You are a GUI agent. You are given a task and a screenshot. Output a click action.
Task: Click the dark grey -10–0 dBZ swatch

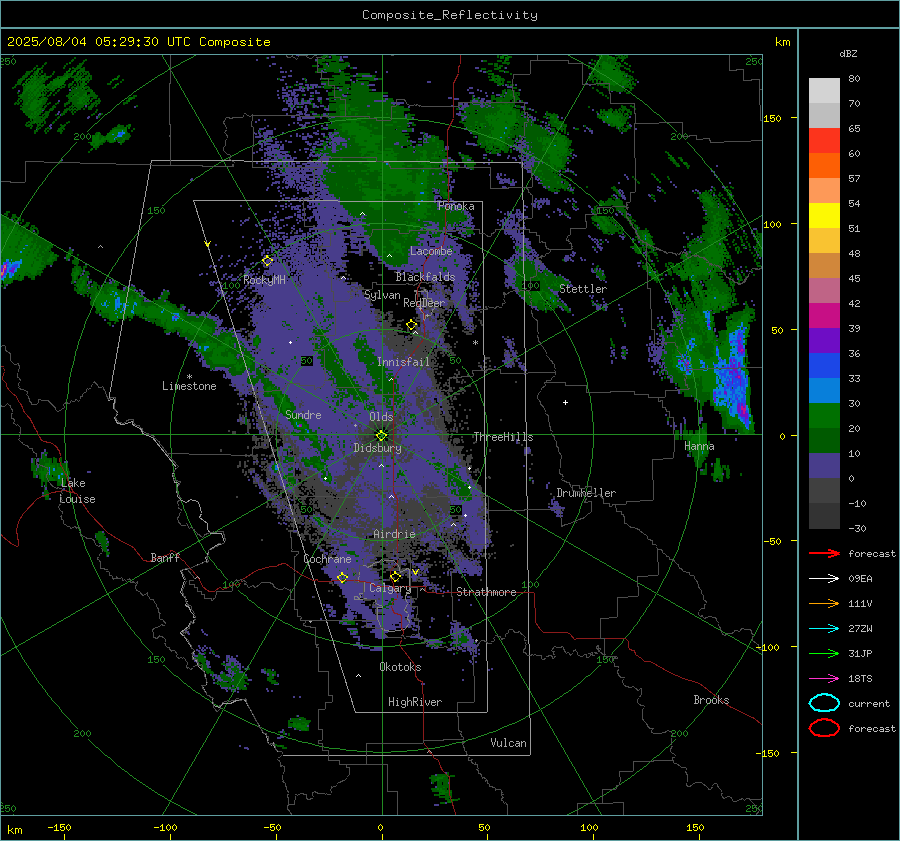(x=824, y=490)
